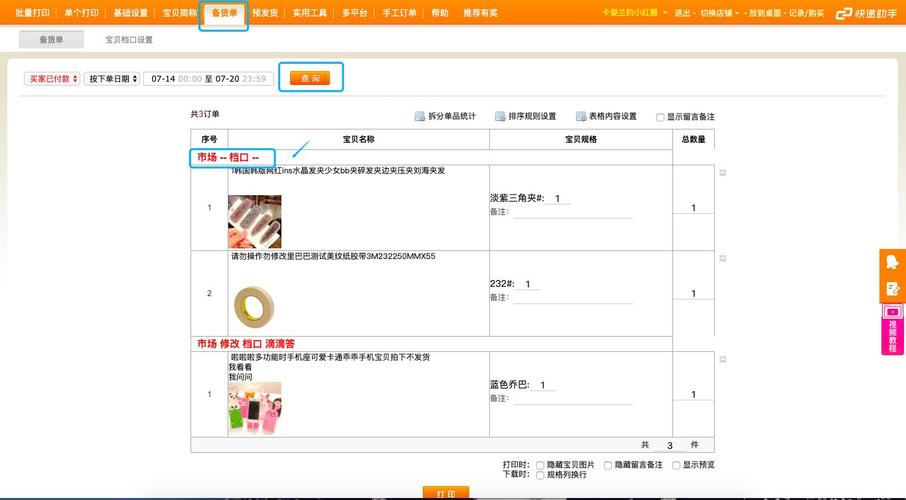The image size is (906, 500).
Task: Click the 蓝色乔巴 quantity field
Action: coord(543,385)
